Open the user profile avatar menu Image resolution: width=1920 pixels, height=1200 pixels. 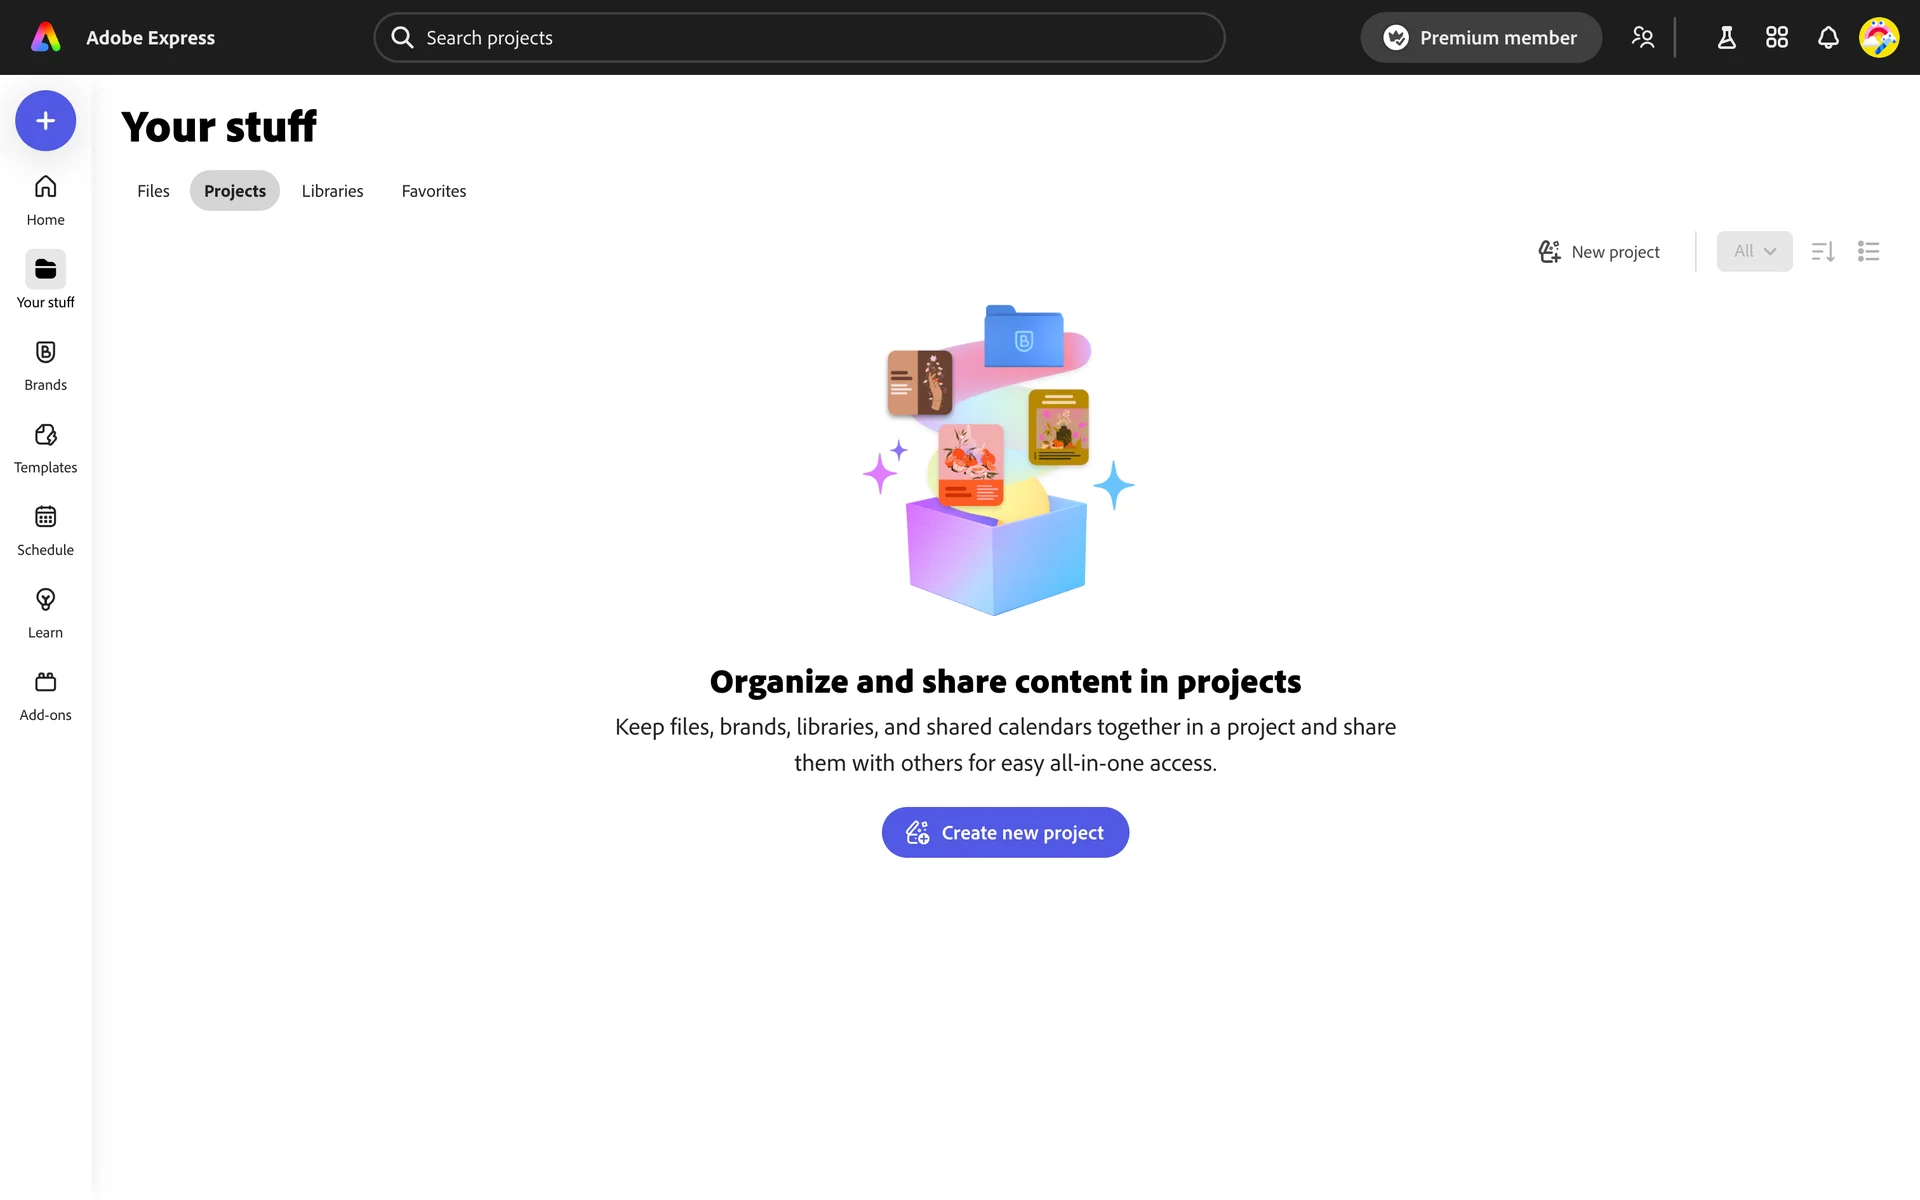pyautogui.click(x=1878, y=38)
